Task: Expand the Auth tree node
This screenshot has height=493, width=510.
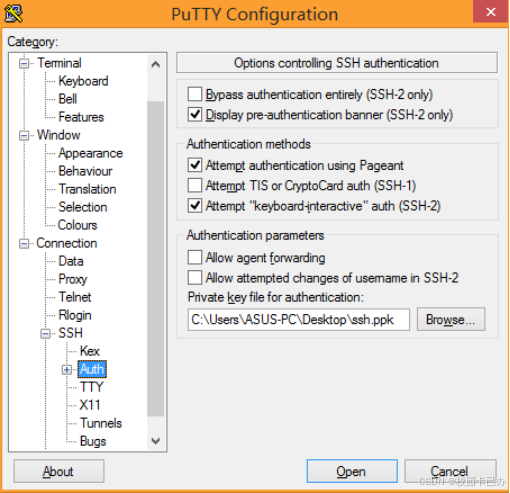Action: (67, 369)
